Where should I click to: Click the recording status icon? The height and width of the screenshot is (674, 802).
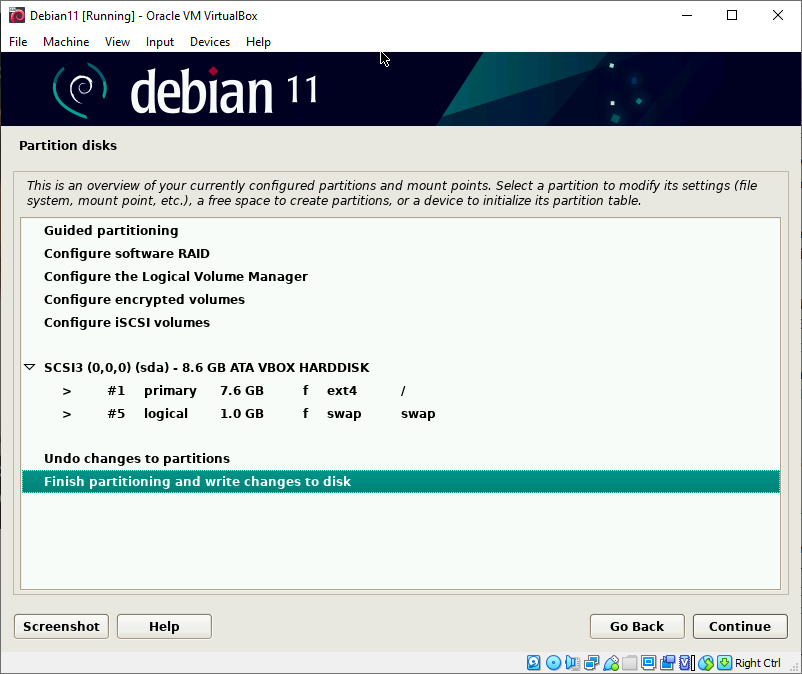click(667, 663)
